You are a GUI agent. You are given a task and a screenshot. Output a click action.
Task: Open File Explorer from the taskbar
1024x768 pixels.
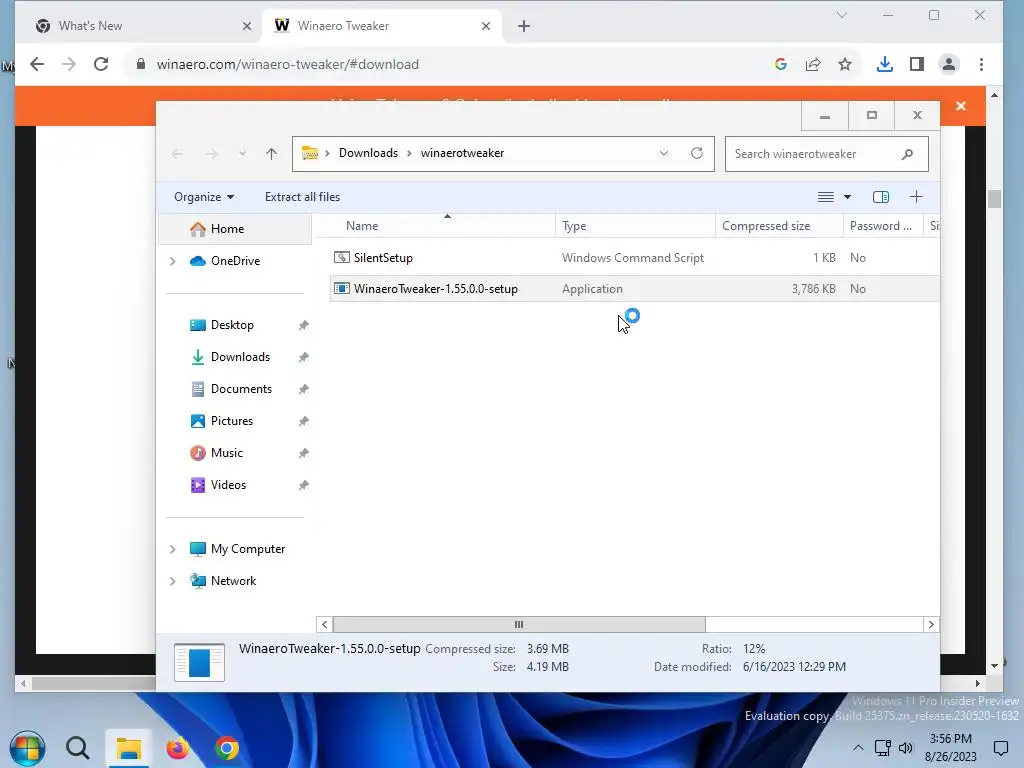(128, 748)
